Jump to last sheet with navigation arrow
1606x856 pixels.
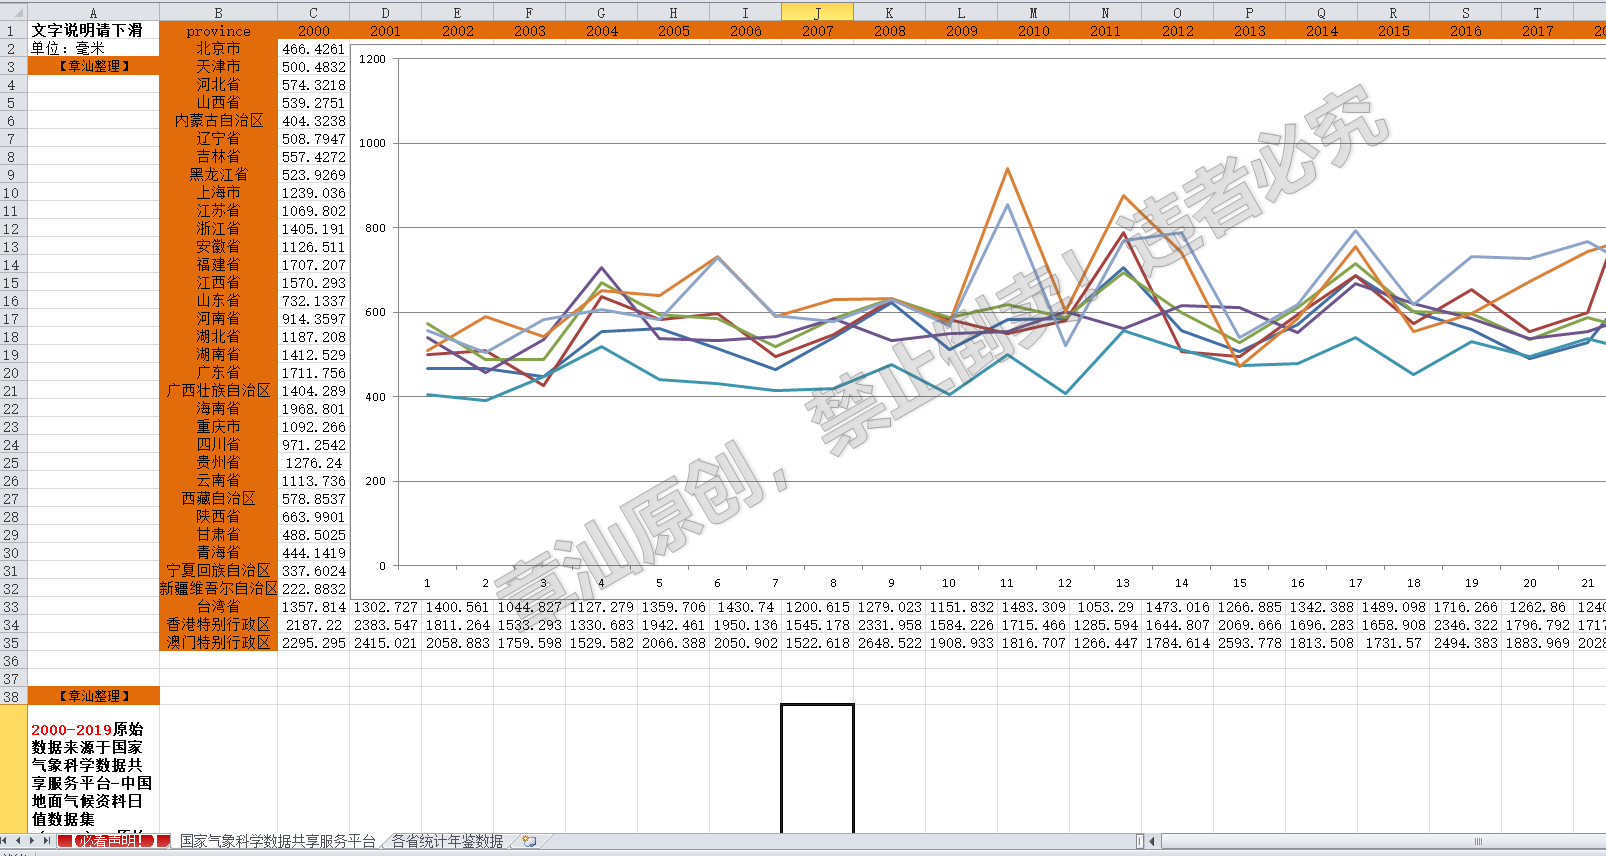(46, 841)
